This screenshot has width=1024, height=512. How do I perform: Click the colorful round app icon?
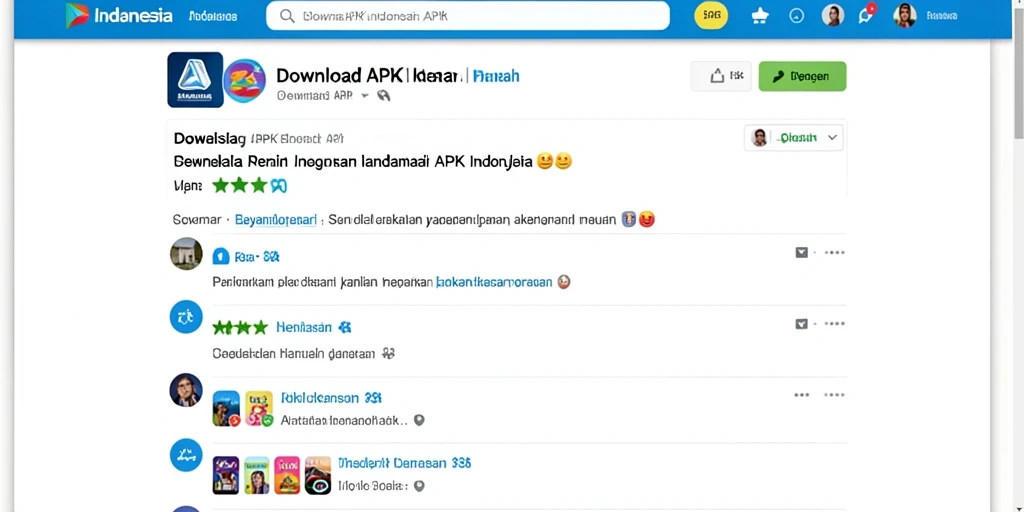[244, 80]
